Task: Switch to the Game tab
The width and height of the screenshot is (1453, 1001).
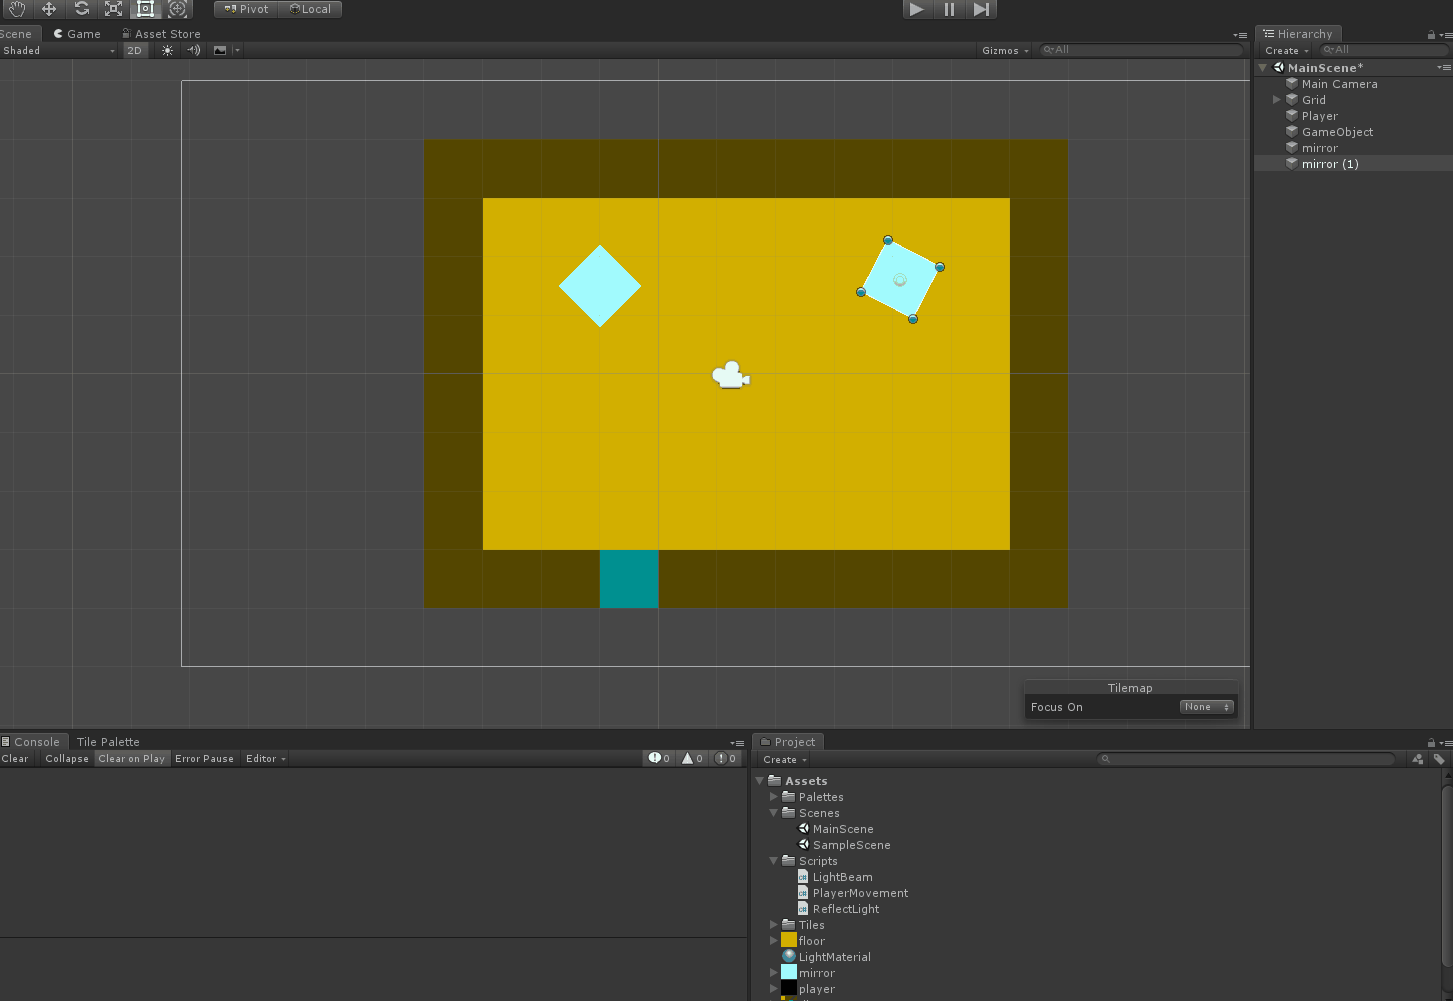Action: [x=77, y=34]
